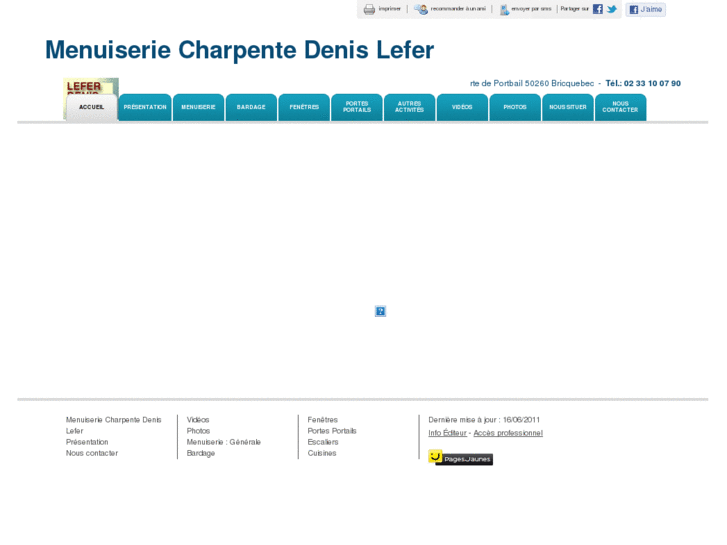727x545 pixels.
Task: Switch to the Fenêtres tab
Action: click(x=304, y=108)
